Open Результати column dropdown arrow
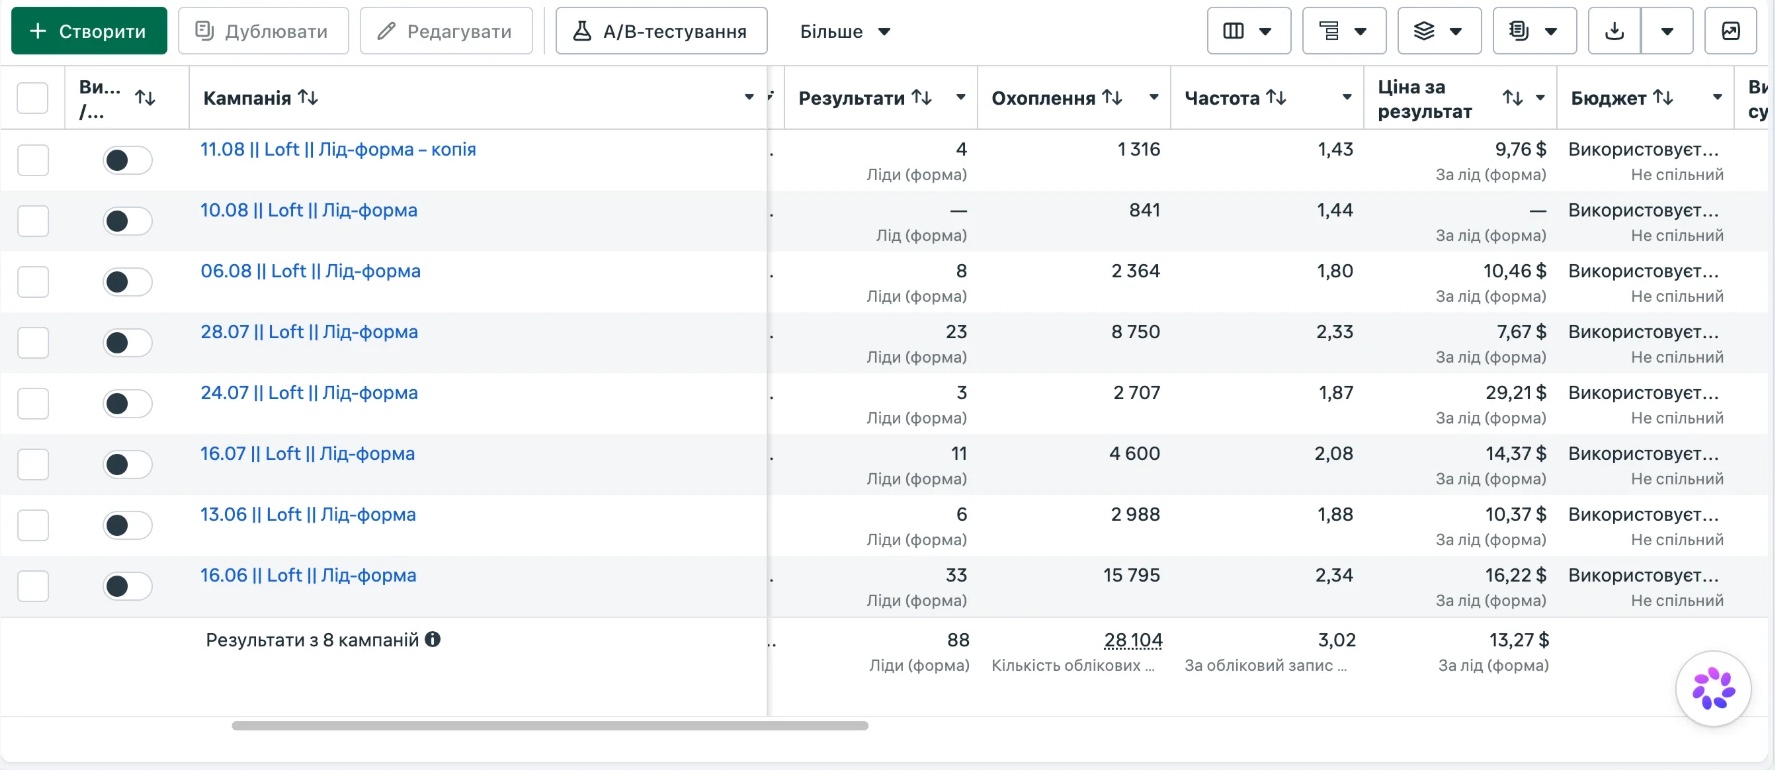The width and height of the screenshot is (1775, 770). click(961, 97)
